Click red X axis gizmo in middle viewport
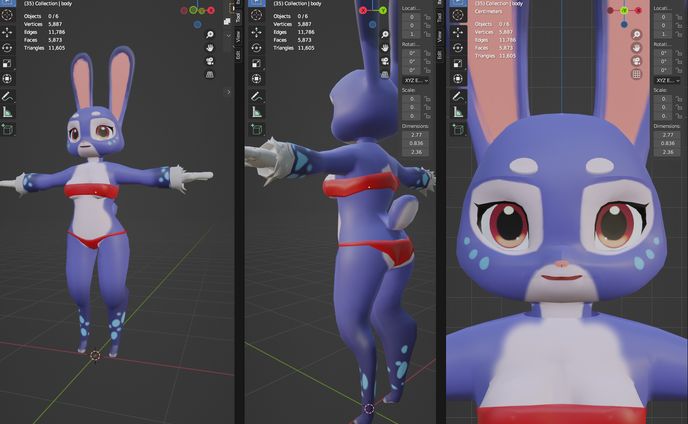This screenshot has height=424, width=688. 363,10
